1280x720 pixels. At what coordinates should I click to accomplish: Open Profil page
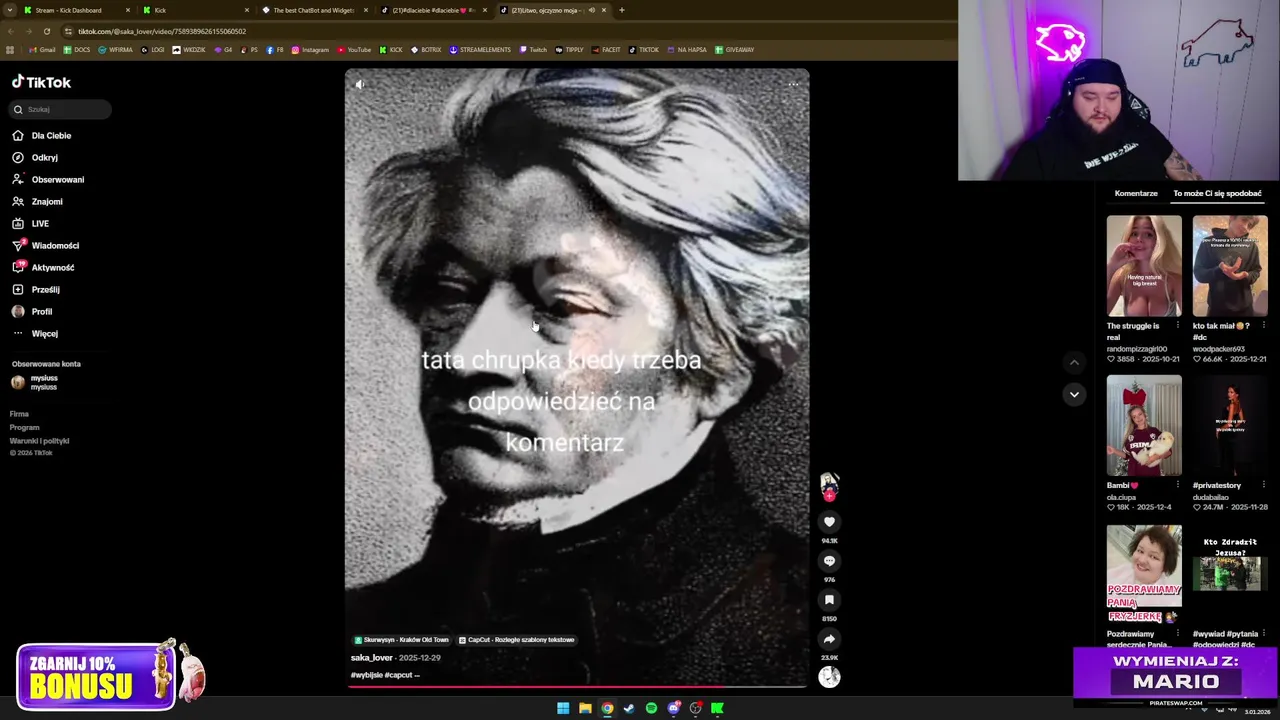pyautogui.click(x=41, y=311)
